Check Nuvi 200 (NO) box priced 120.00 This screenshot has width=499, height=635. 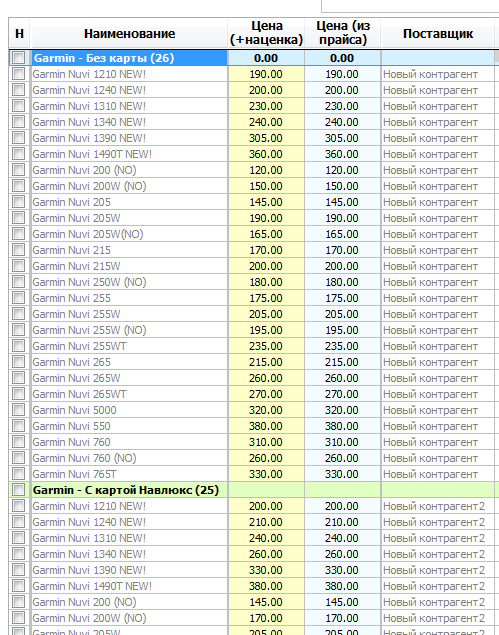(19, 170)
